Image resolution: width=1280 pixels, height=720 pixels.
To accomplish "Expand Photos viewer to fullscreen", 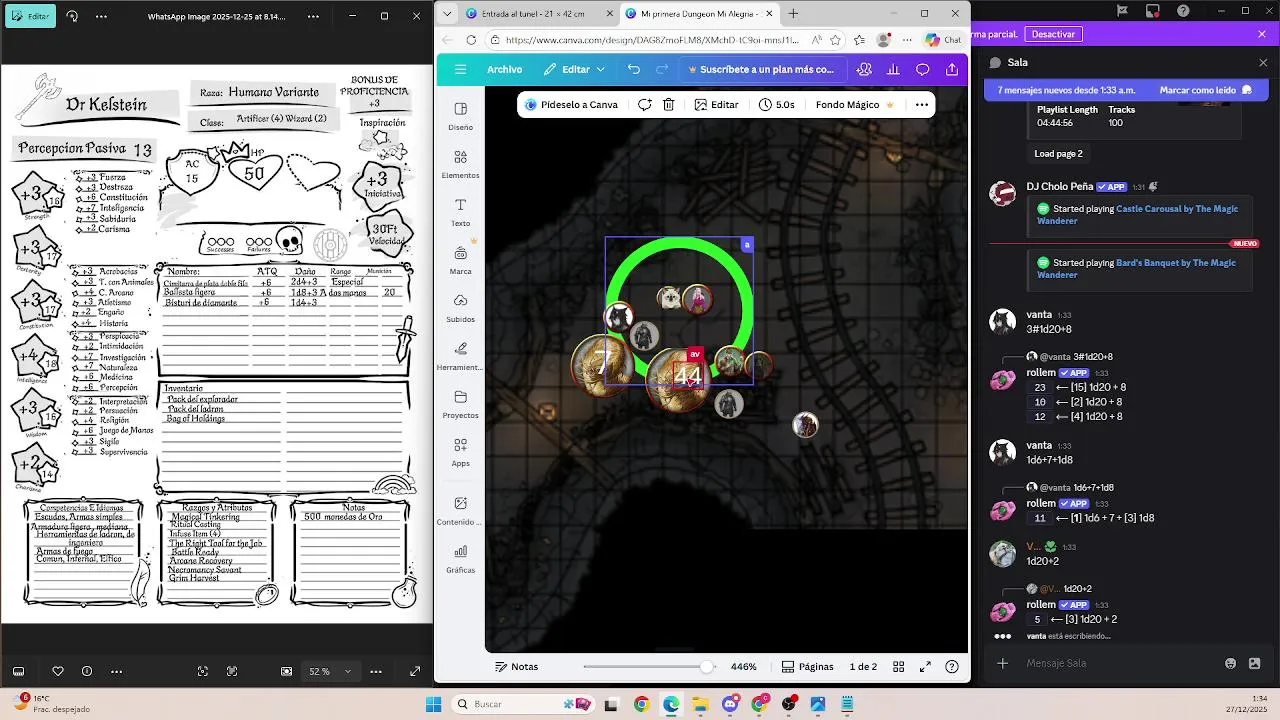I will click(x=415, y=671).
